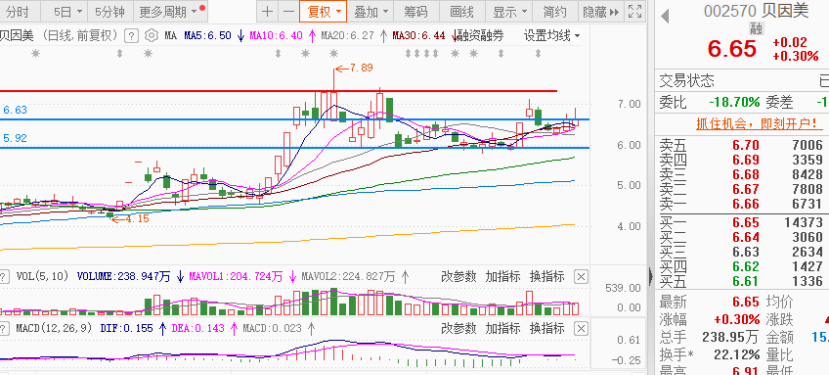The height and width of the screenshot is (375, 829).
Task: Expand 设置均线 dropdown
Action: point(551,36)
